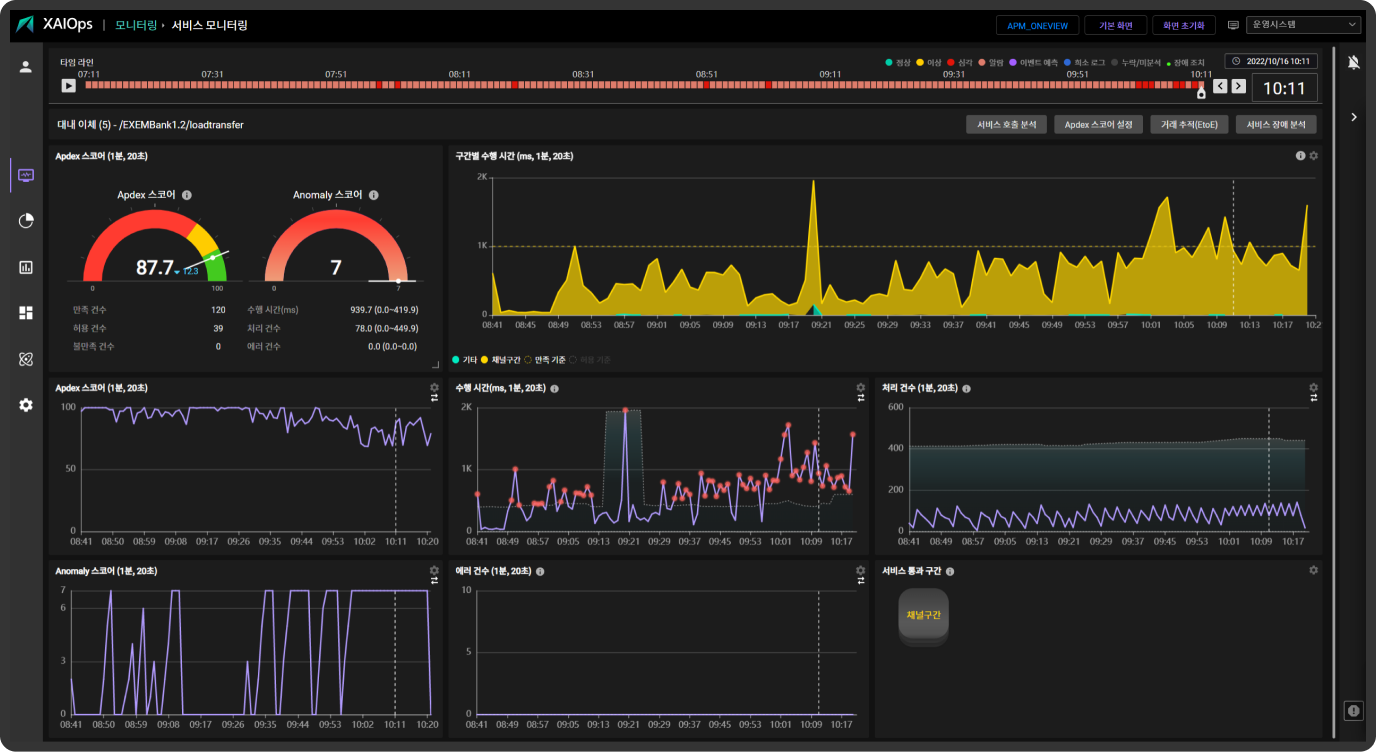
Task: Click swap arrows on 수행 시간 chart
Action: tap(860, 398)
